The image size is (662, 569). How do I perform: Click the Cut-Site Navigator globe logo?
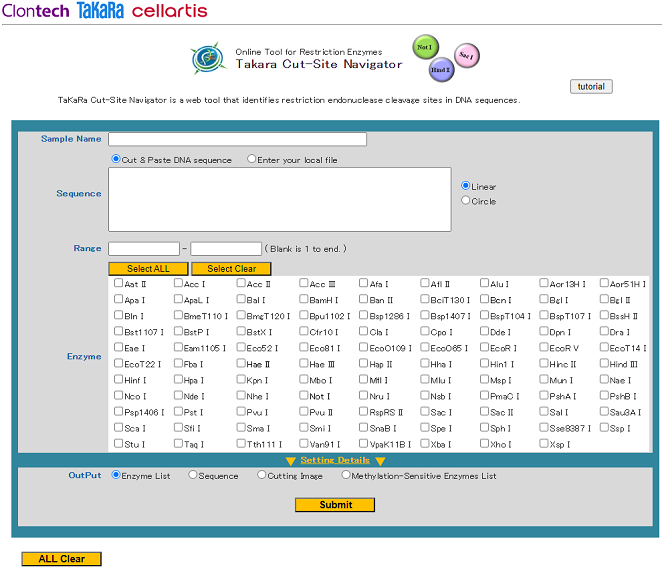(208, 59)
